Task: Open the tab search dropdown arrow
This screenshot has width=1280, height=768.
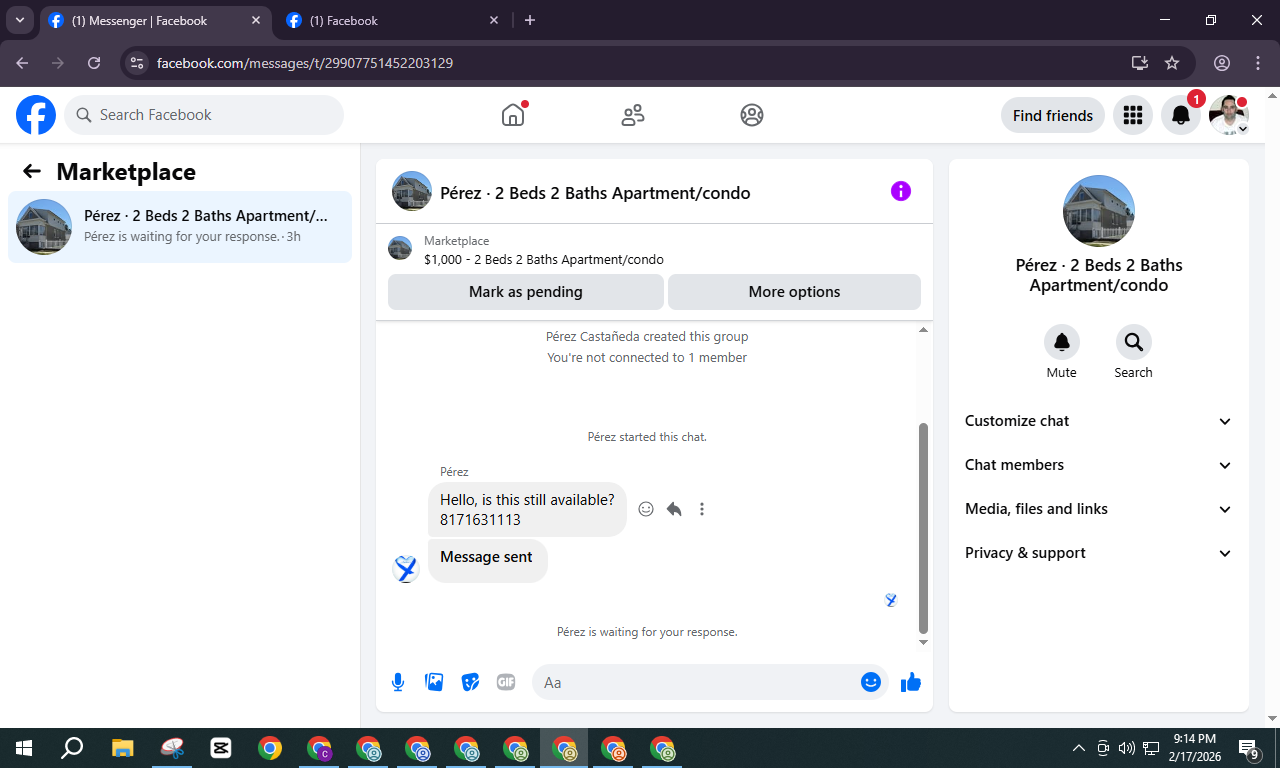Action: tap(19, 20)
